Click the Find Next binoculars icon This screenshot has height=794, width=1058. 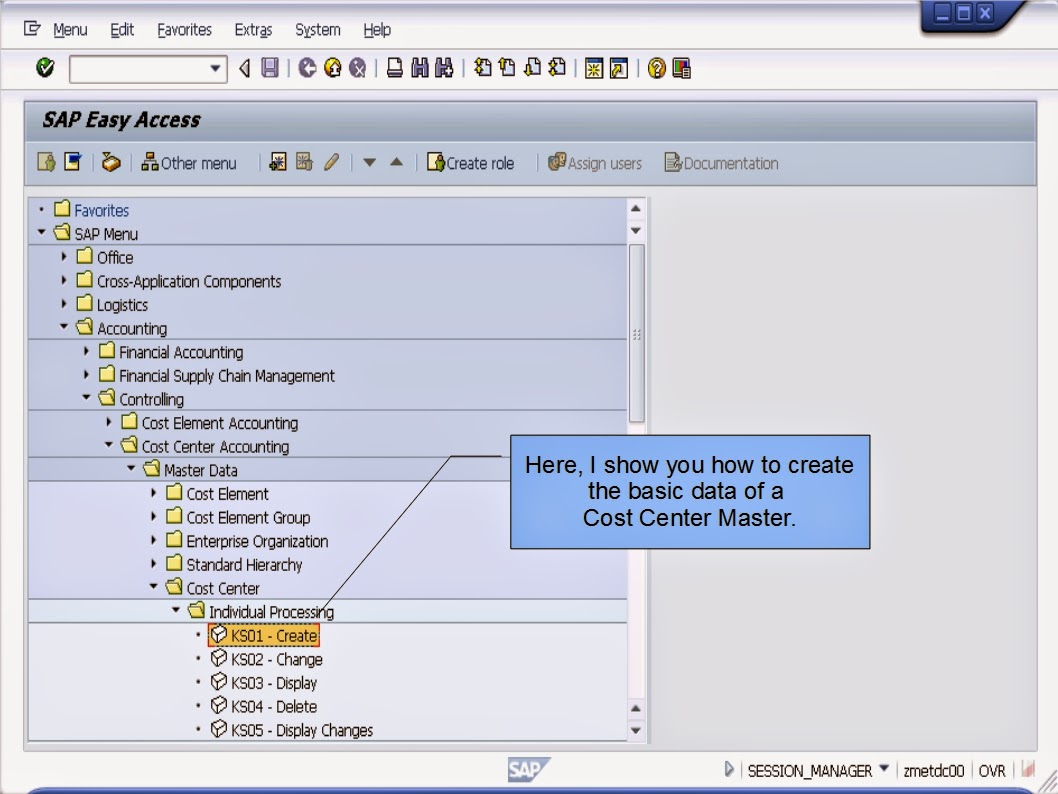(x=444, y=68)
